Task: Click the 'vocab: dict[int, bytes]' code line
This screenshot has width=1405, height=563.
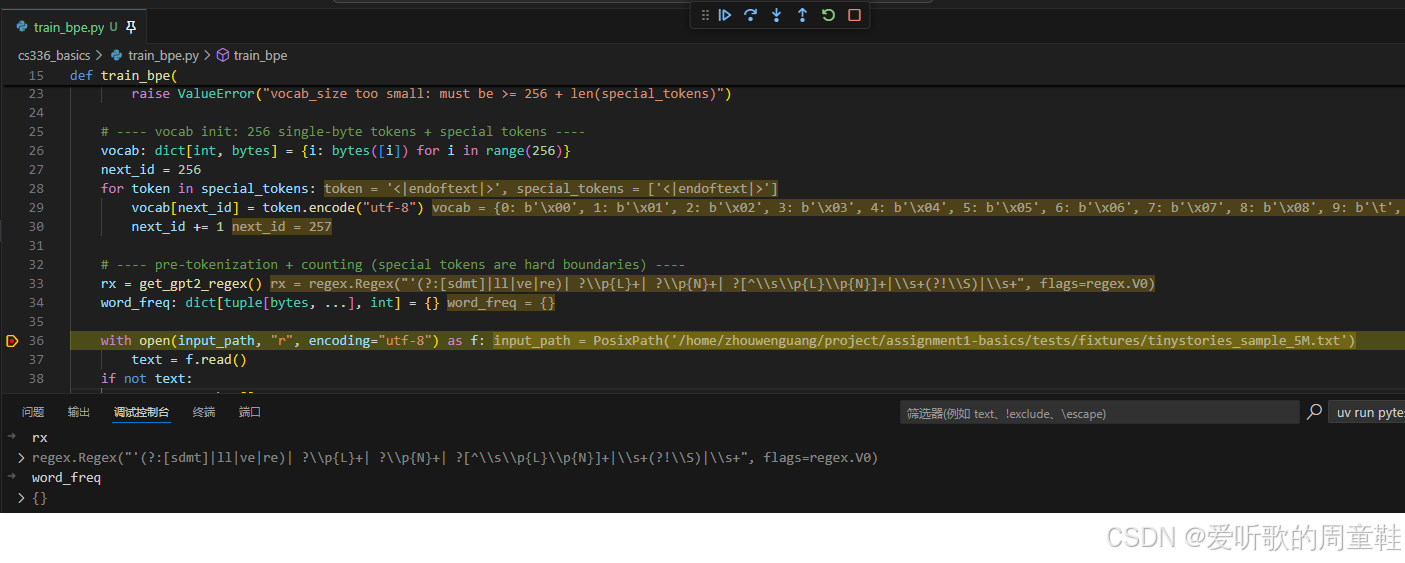Action: pyautogui.click(x=336, y=151)
